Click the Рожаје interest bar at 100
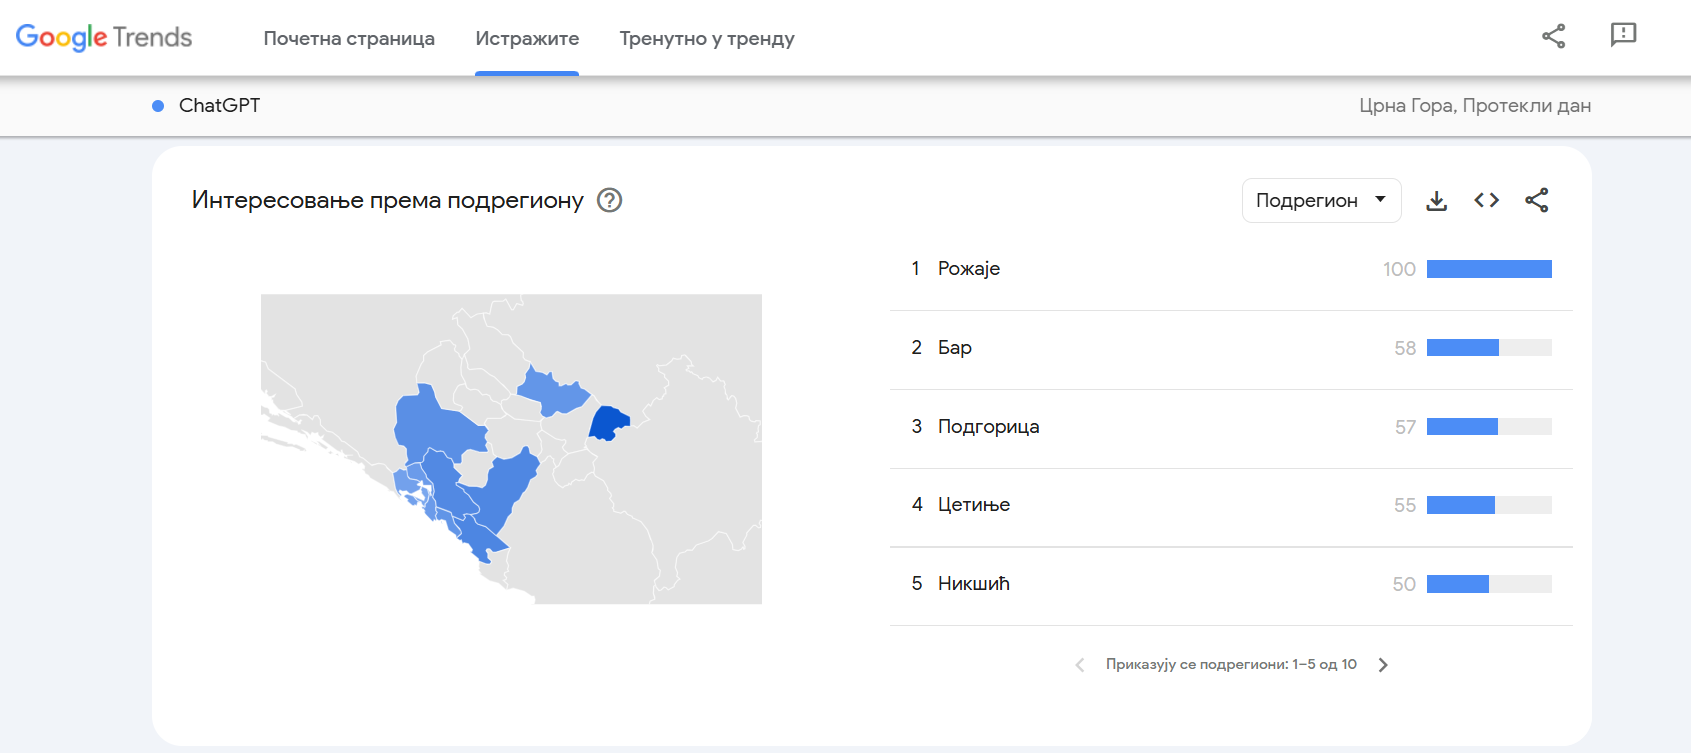 coord(1489,269)
